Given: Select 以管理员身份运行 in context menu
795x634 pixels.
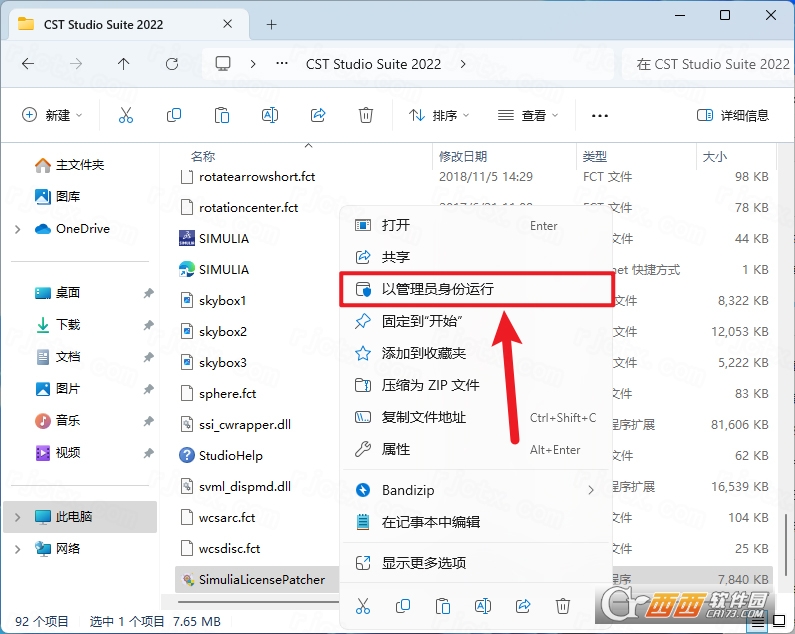Looking at the screenshot, I should (x=476, y=289).
